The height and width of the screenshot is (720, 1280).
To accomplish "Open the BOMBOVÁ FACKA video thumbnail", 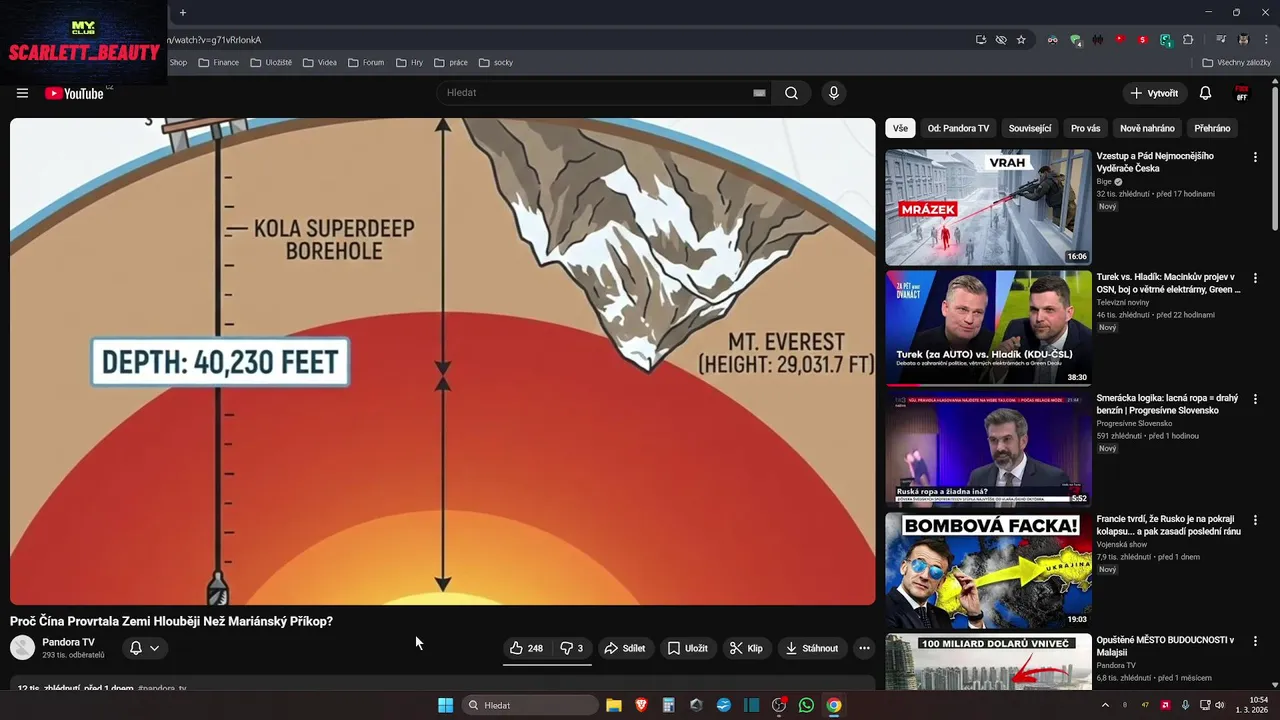I will click(988, 570).
